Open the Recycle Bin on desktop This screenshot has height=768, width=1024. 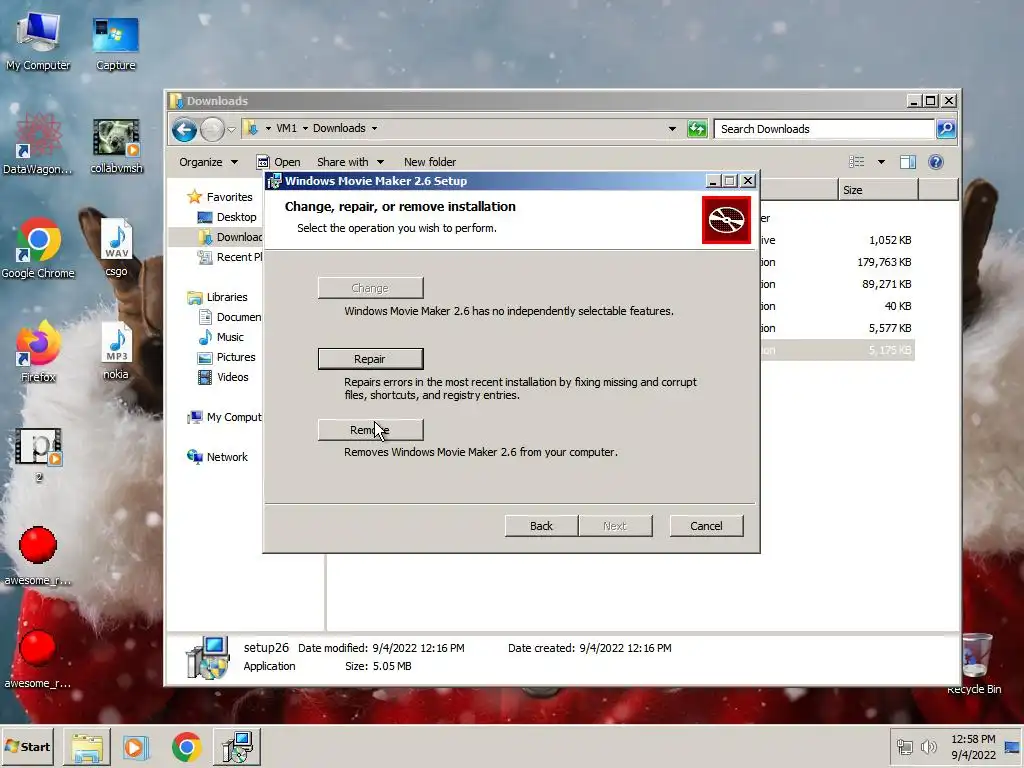(974, 663)
